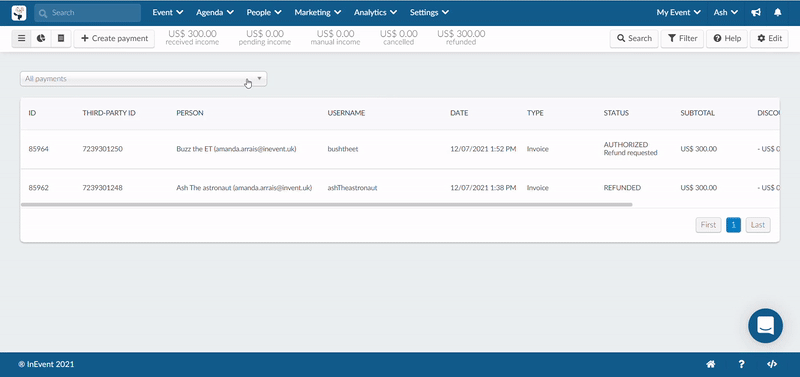The width and height of the screenshot is (800, 377).
Task: Click the THIRD-PARTY ID column header
Action: pyautogui.click(x=109, y=113)
